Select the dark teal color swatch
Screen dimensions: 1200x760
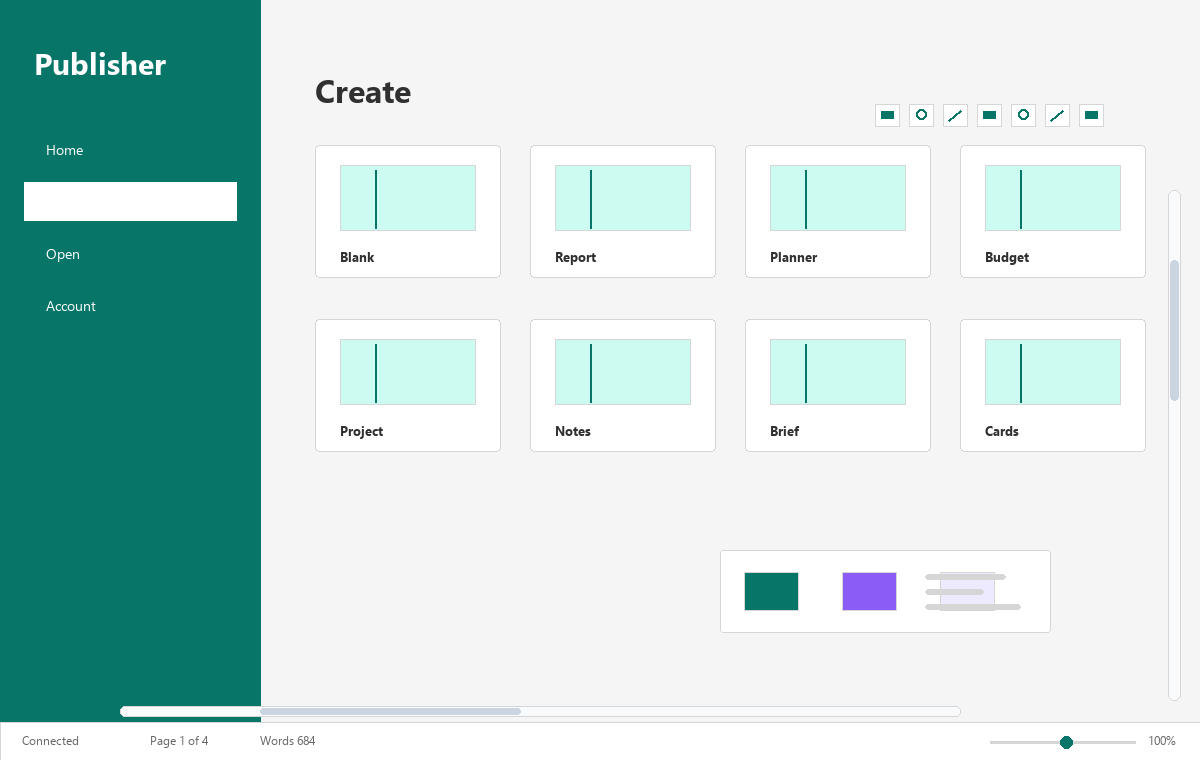point(771,591)
